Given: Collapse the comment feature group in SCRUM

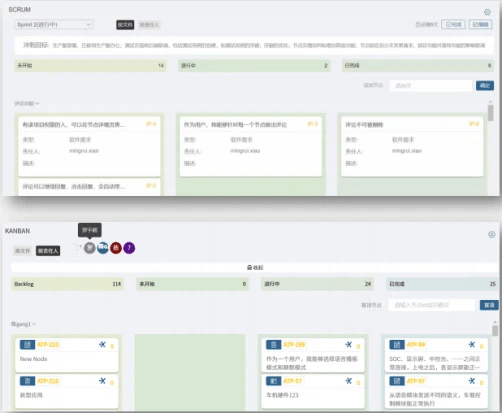Looking at the screenshot, I should [x=27, y=104].
